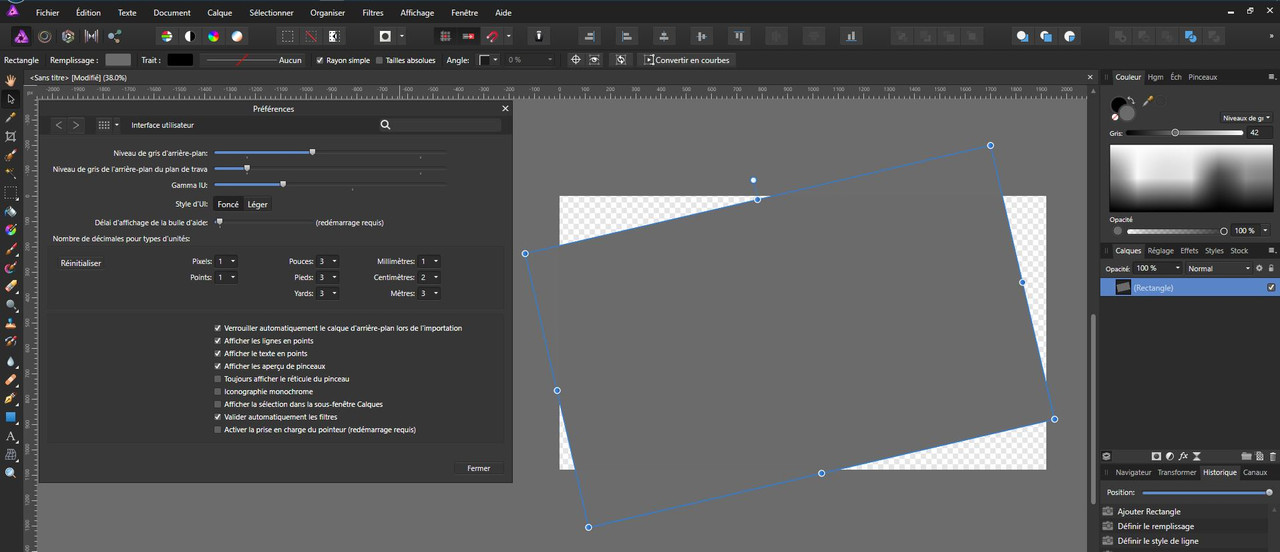Select the Hand view tool
Image resolution: width=1280 pixels, height=552 pixels.
pos(11,82)
